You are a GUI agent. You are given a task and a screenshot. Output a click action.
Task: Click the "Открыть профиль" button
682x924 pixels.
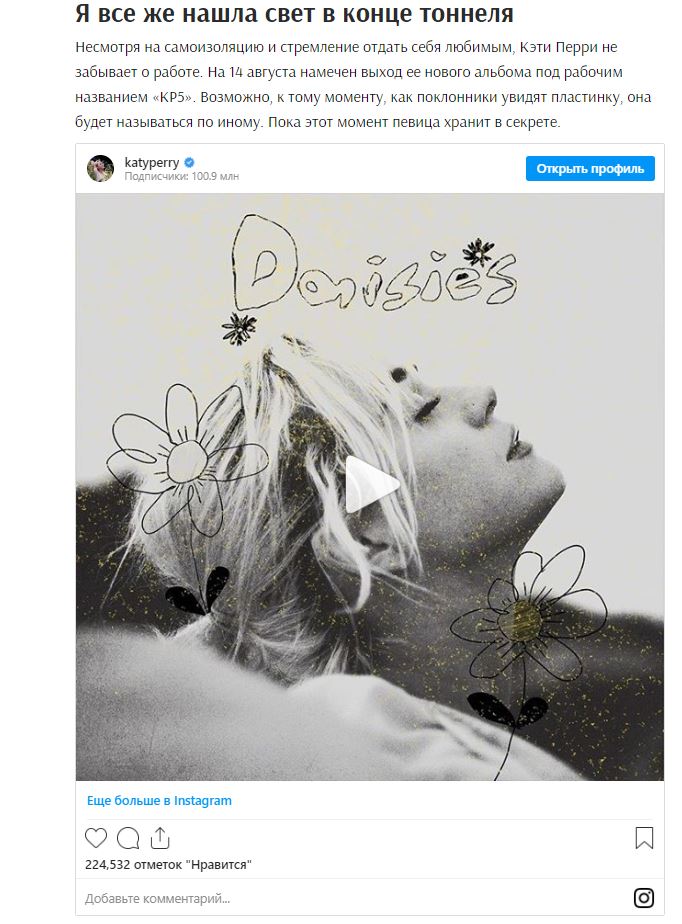tap(590, 169)
